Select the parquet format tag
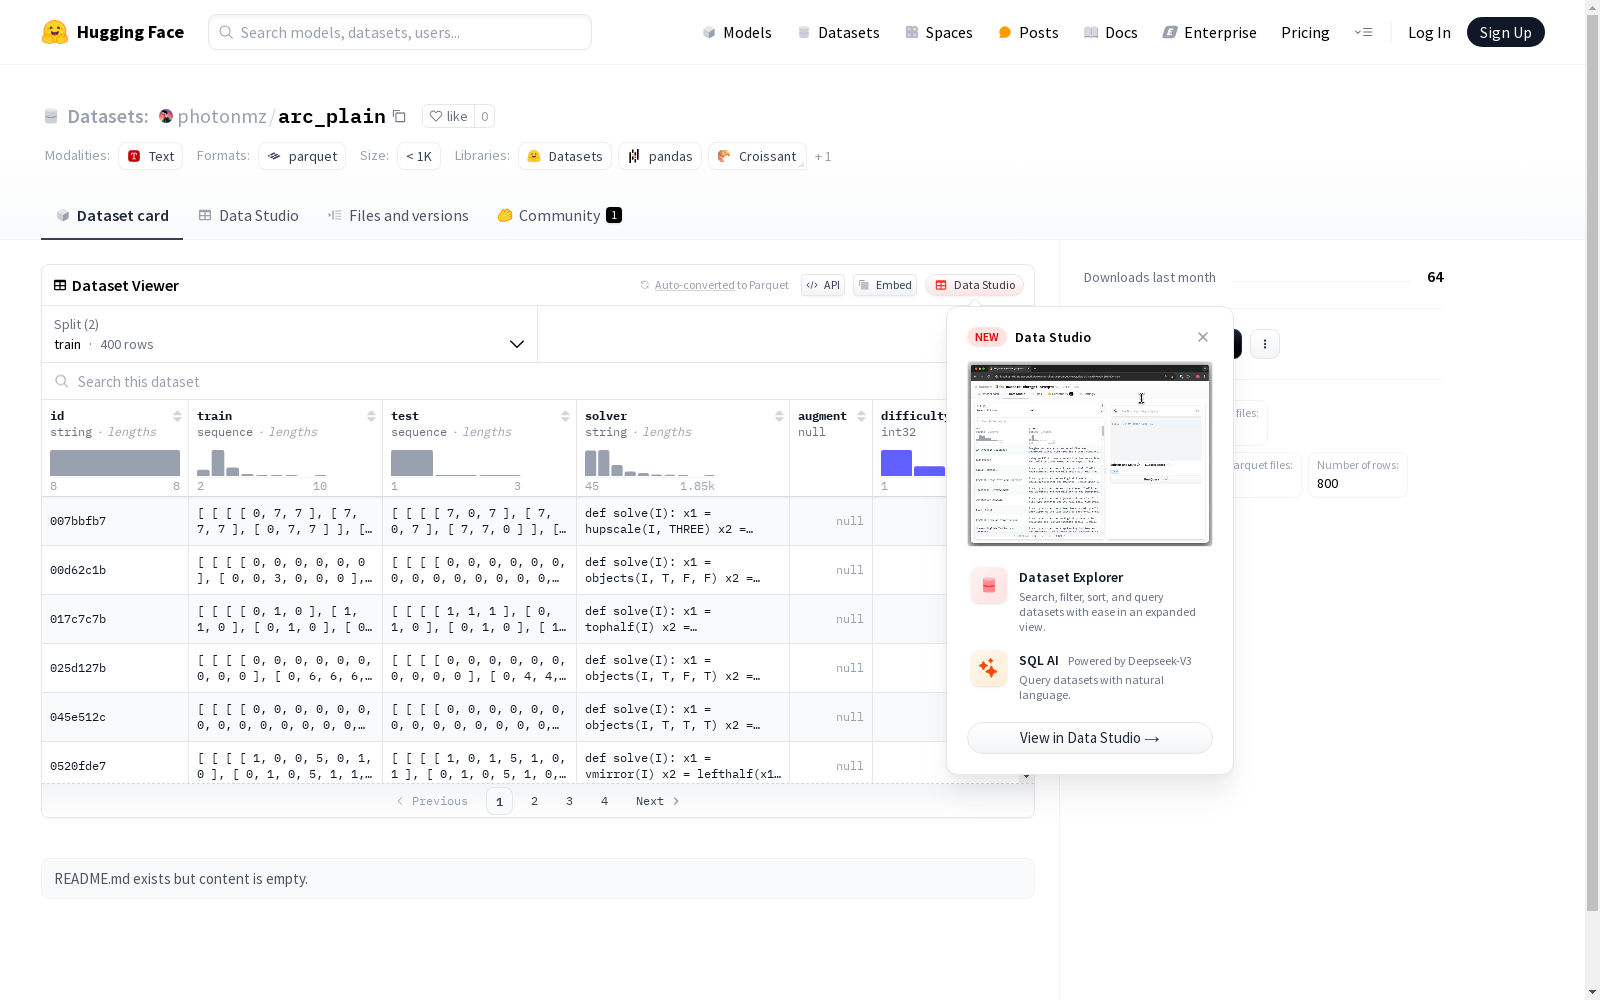The height and width of the screenshot is (1000, 1600). pyautogui.click(x=302, y=156)
